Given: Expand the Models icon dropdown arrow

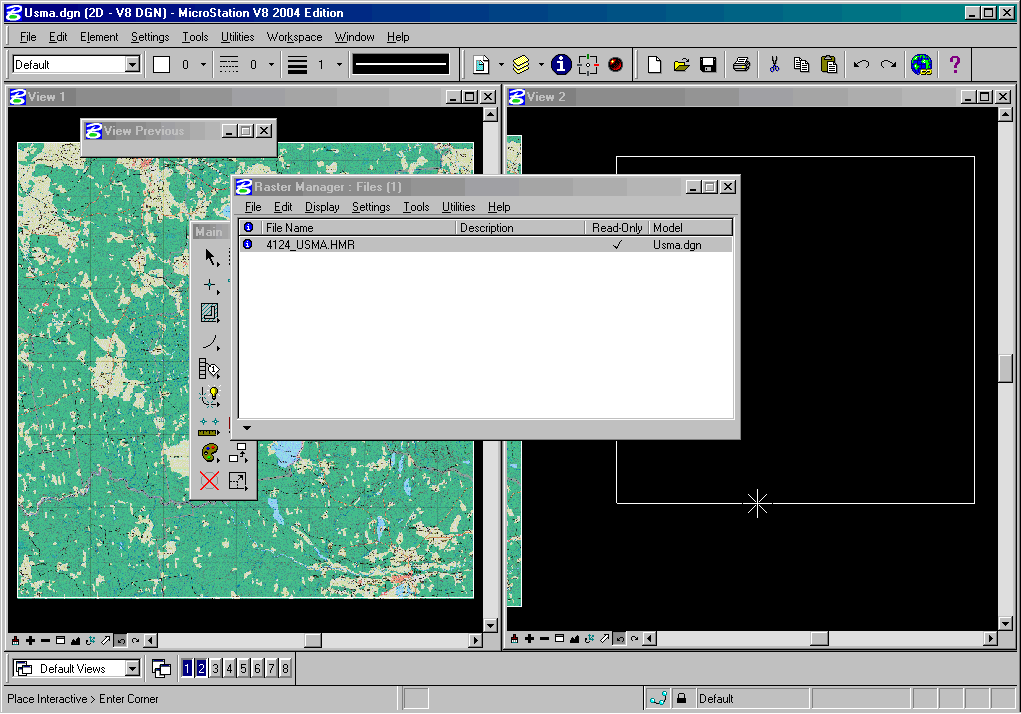Looking at the screenshot, I should (501, 64).
